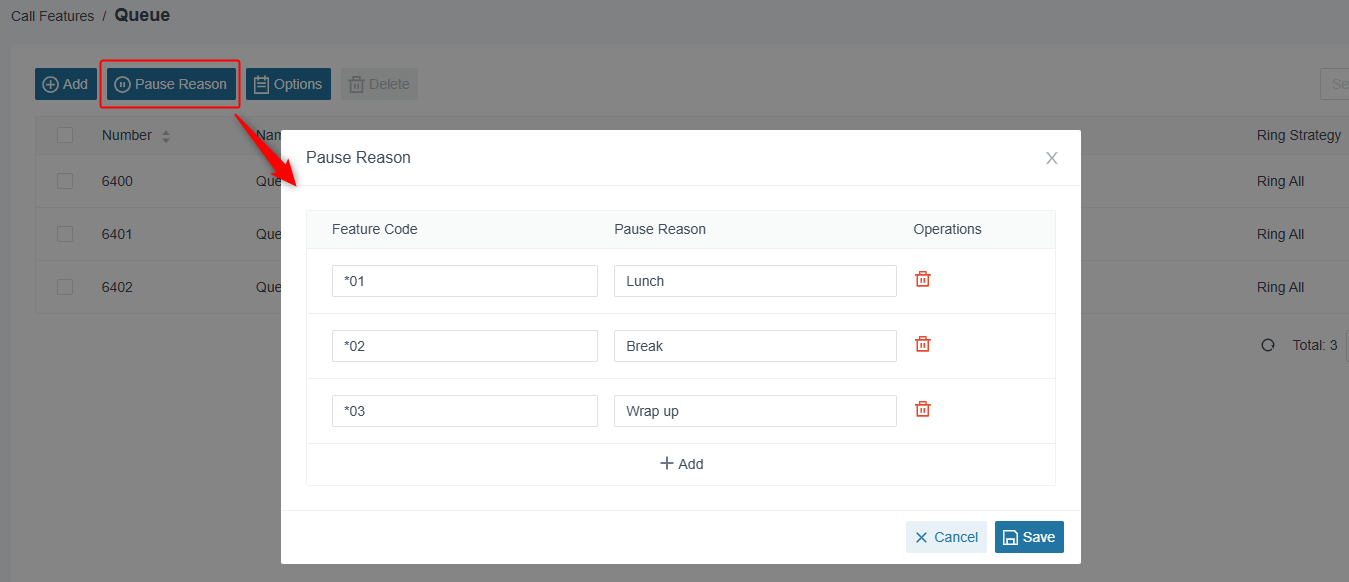This screenshot has width=1349, height=582.
Task: Click queue number 6402
Action: [x=117, y=287]
